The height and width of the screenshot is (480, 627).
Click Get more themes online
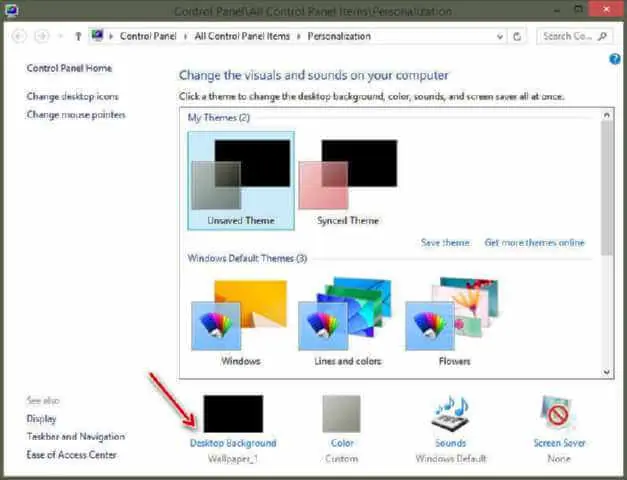point(534,243)
